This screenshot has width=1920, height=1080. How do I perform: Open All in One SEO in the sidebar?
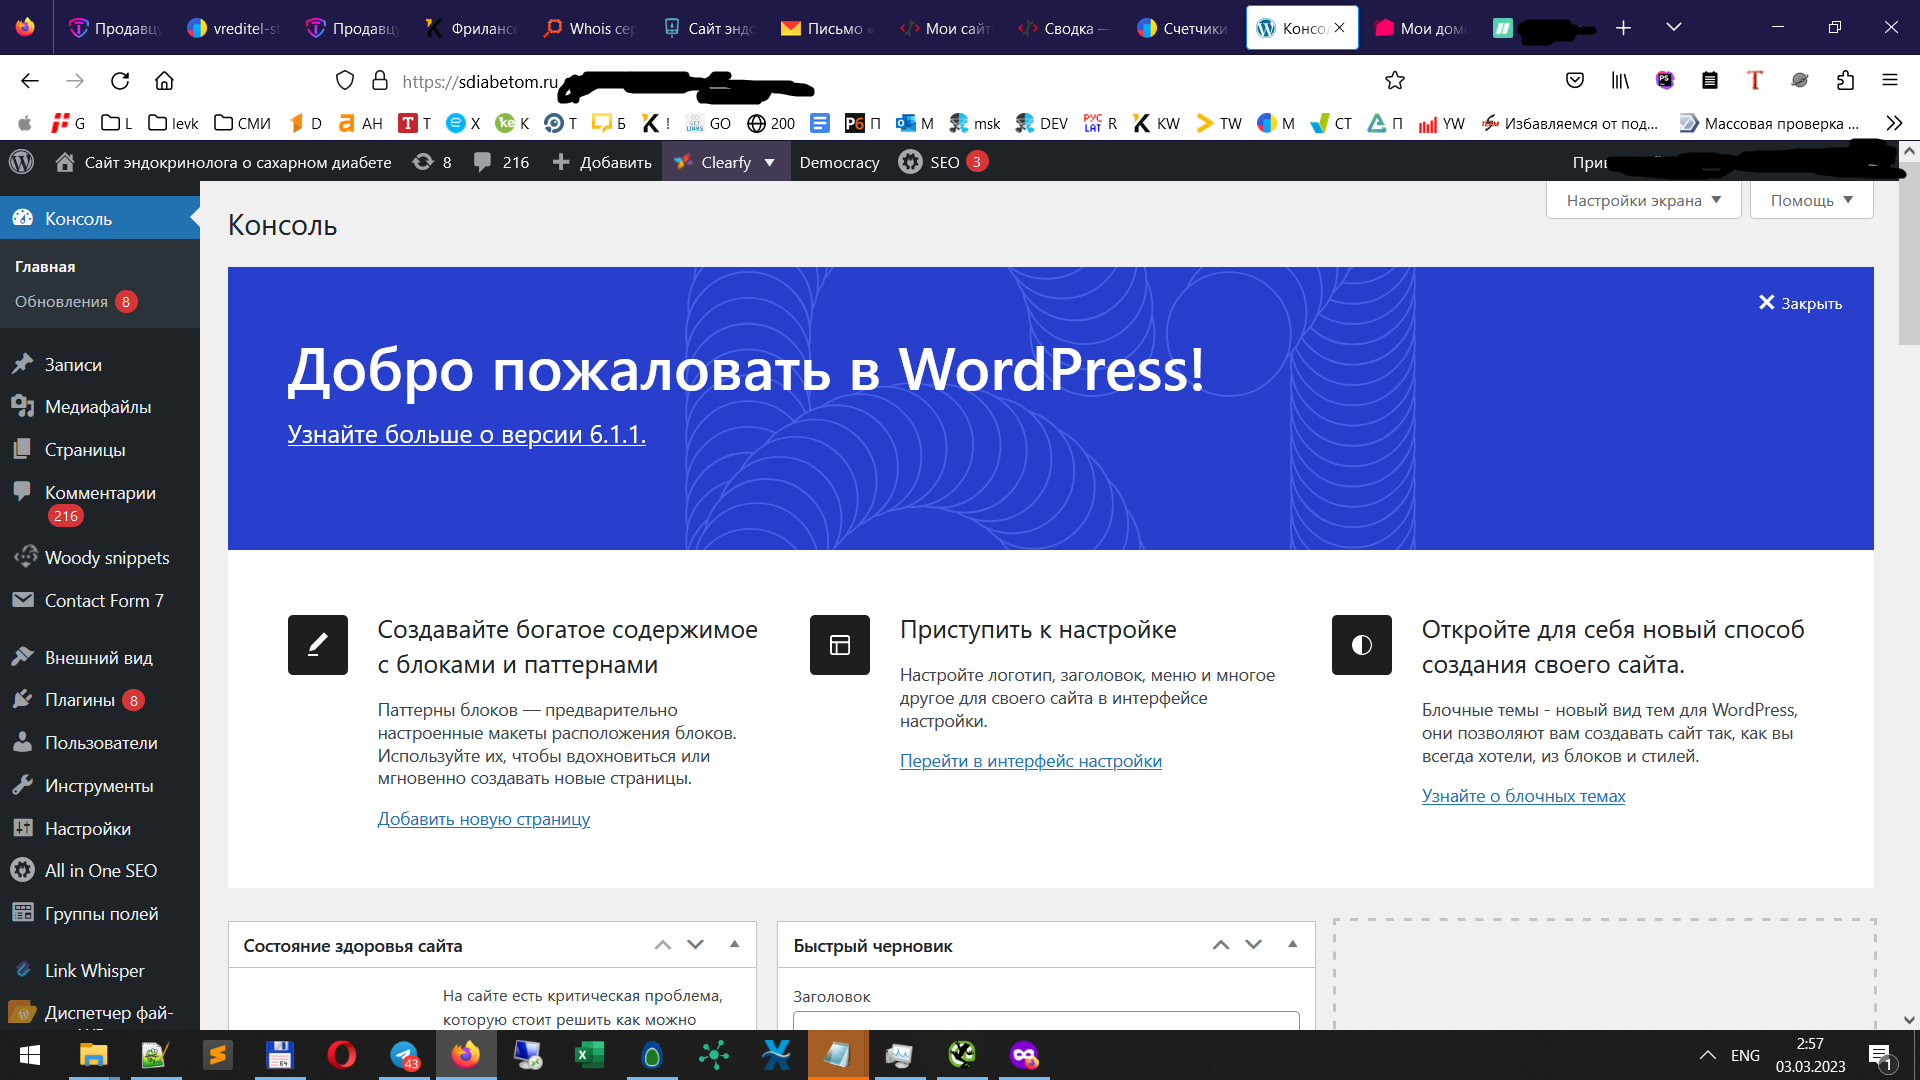pyautogui.click(x=100, y=871)
